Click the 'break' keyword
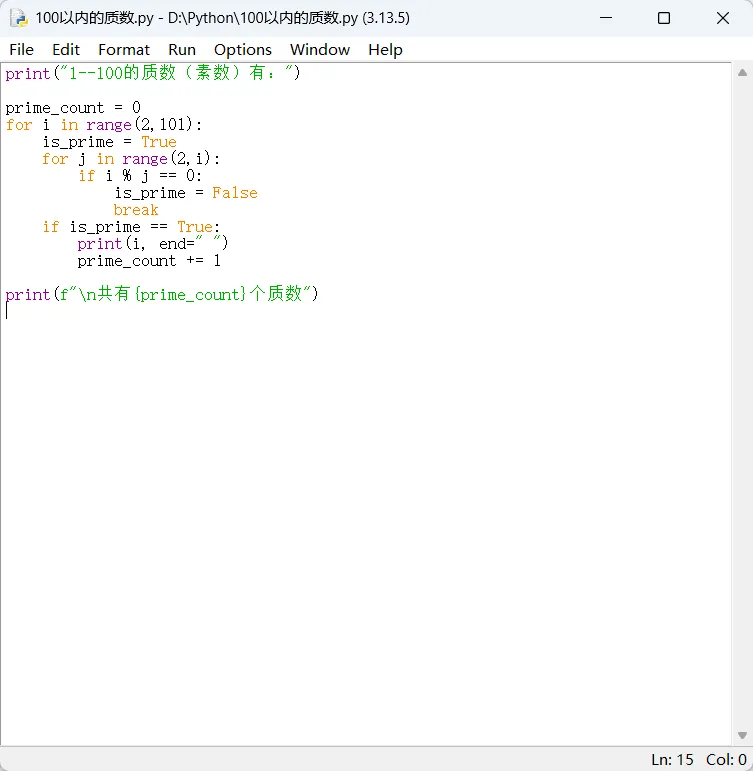Viewport: 753px width, 771px height. coord(136,210)
